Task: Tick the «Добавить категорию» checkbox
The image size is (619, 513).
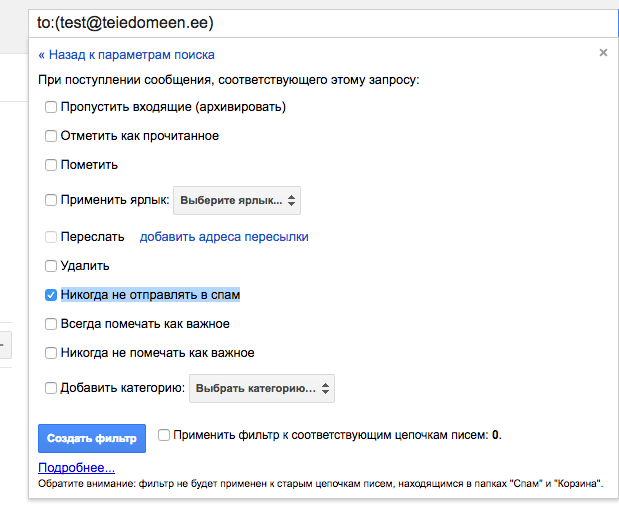Action: pos(51,388)
